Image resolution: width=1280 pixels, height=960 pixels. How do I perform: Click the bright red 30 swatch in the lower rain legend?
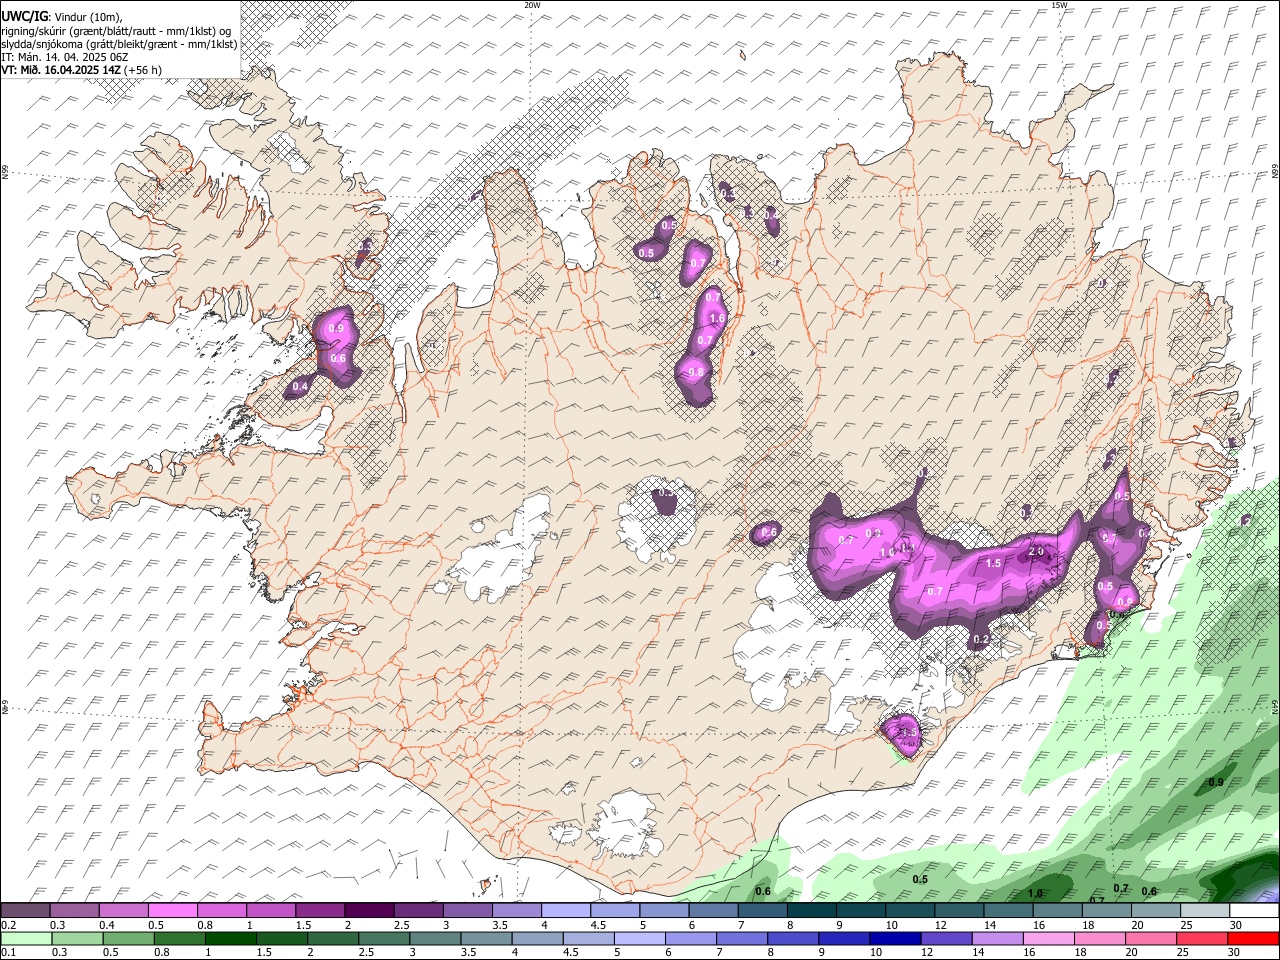1253,938
